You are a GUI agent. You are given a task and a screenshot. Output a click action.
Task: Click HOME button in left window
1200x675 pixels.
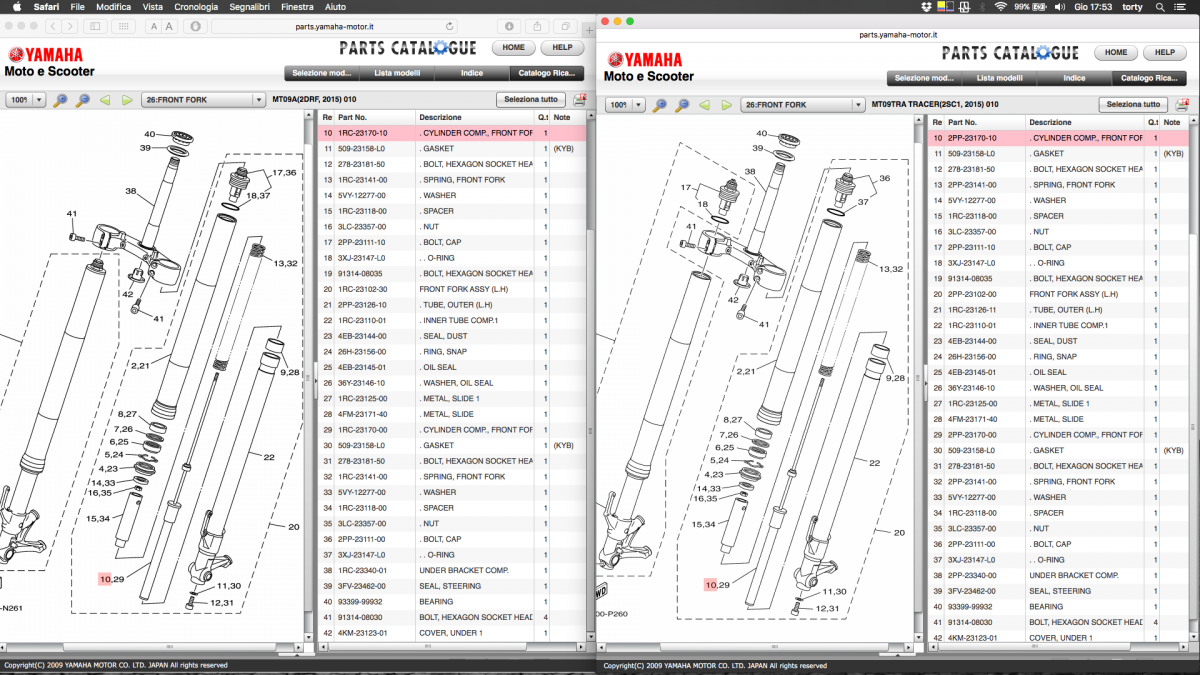click(514, 48)
